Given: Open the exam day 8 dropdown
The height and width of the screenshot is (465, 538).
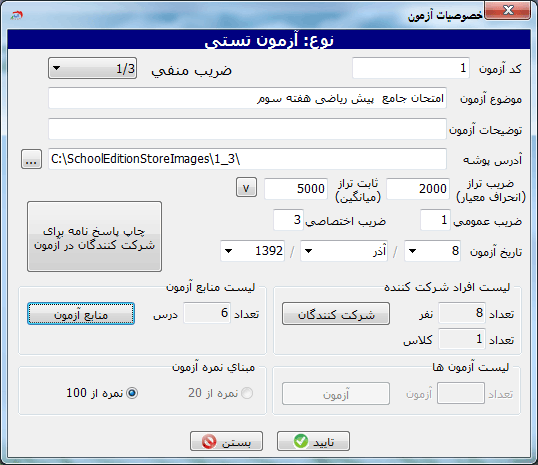Looking at the screenshot, I should click(432, 251).
